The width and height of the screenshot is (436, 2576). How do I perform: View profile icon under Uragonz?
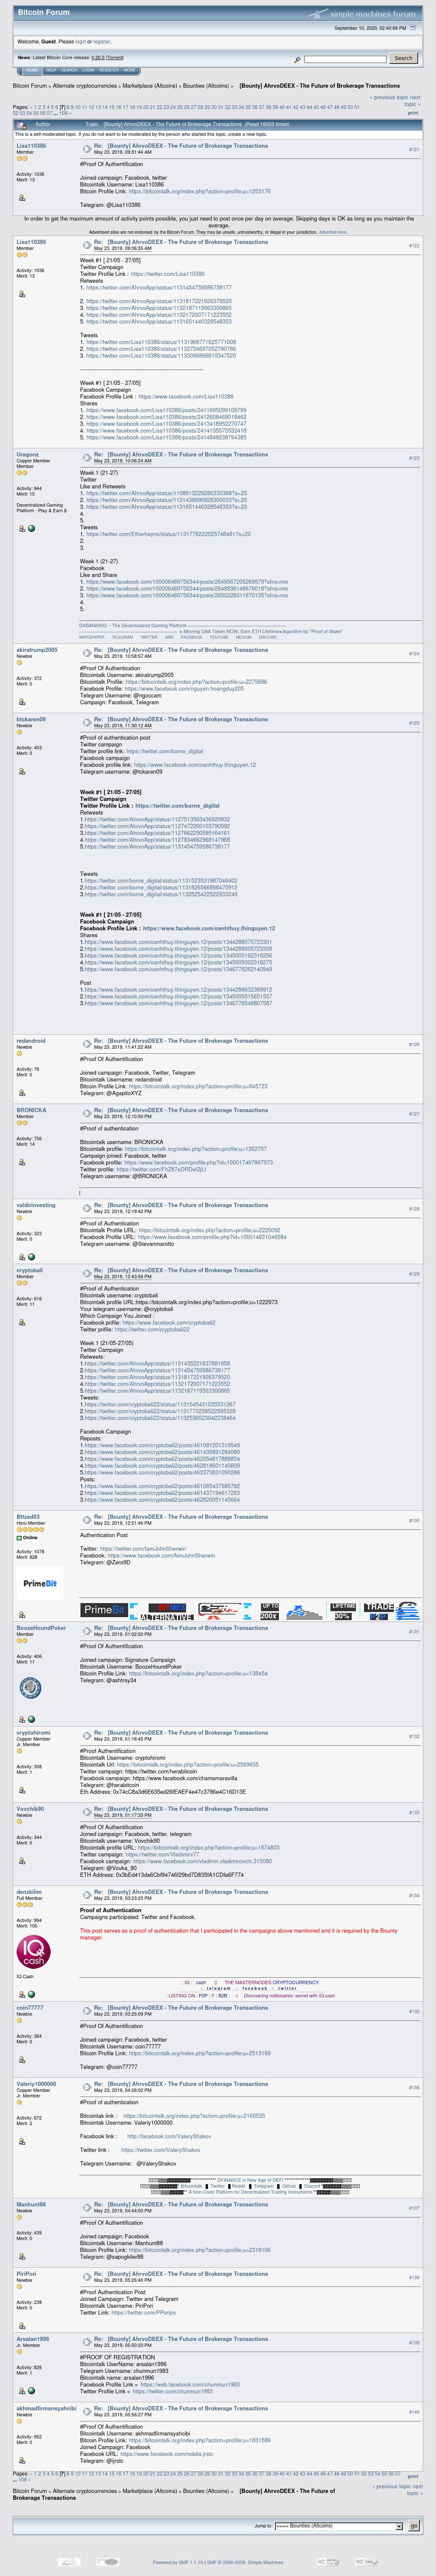(22, 528)
